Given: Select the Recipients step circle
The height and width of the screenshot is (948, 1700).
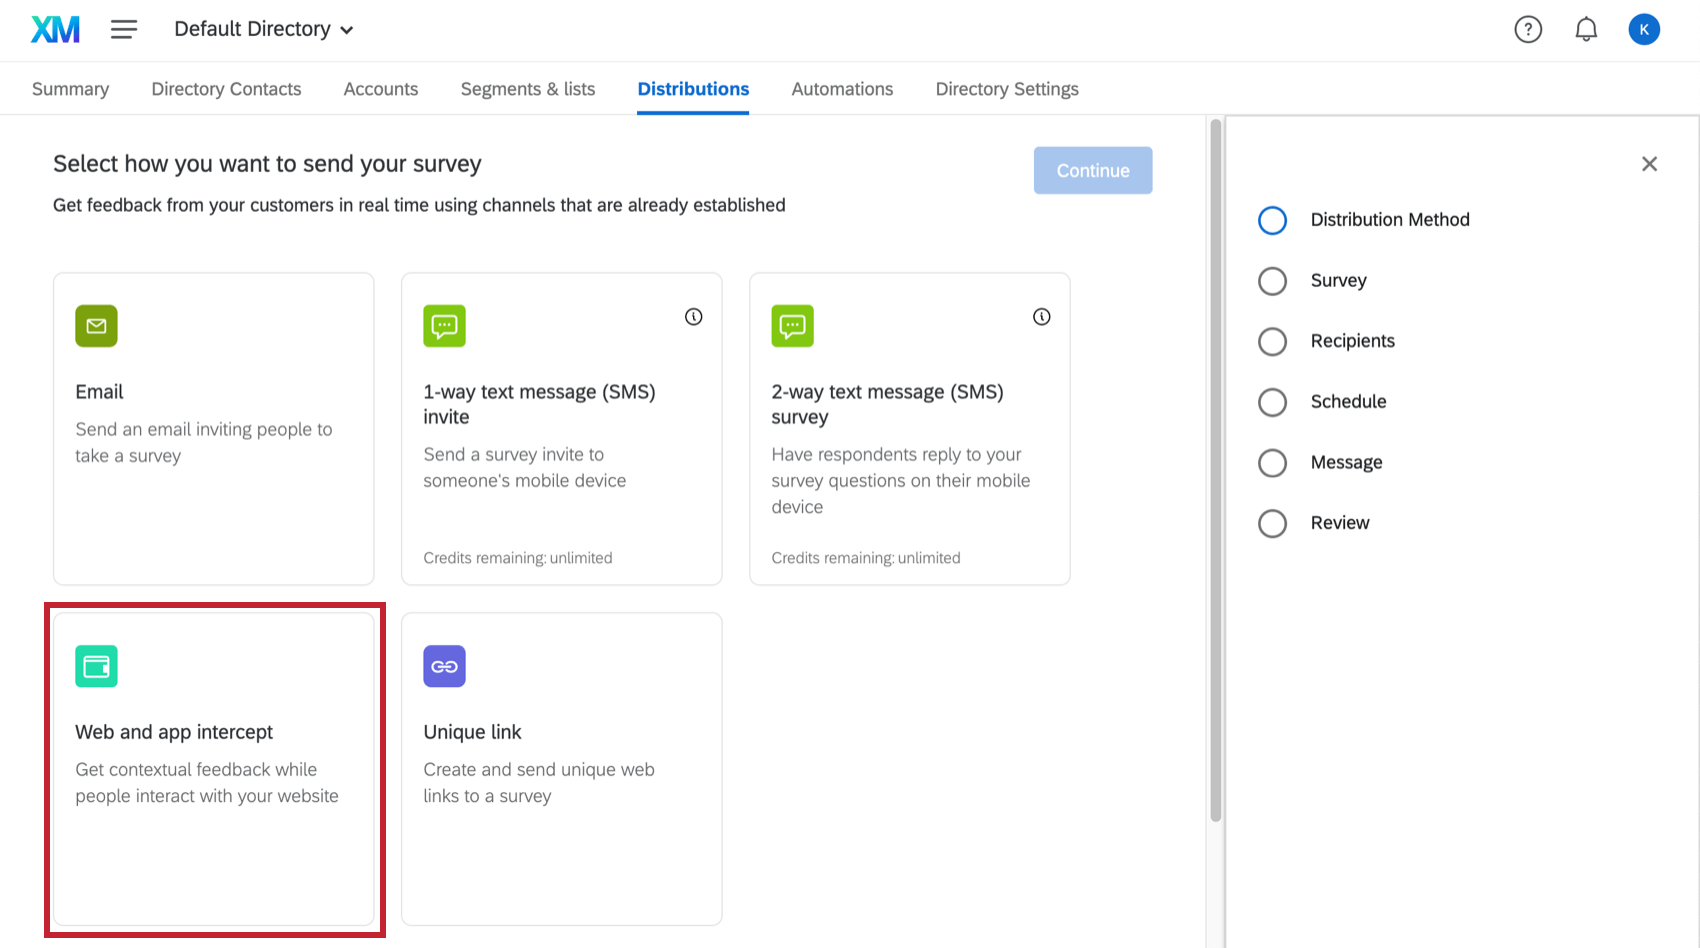Looking at the screenshot, I should click(x=1272, y=341).
